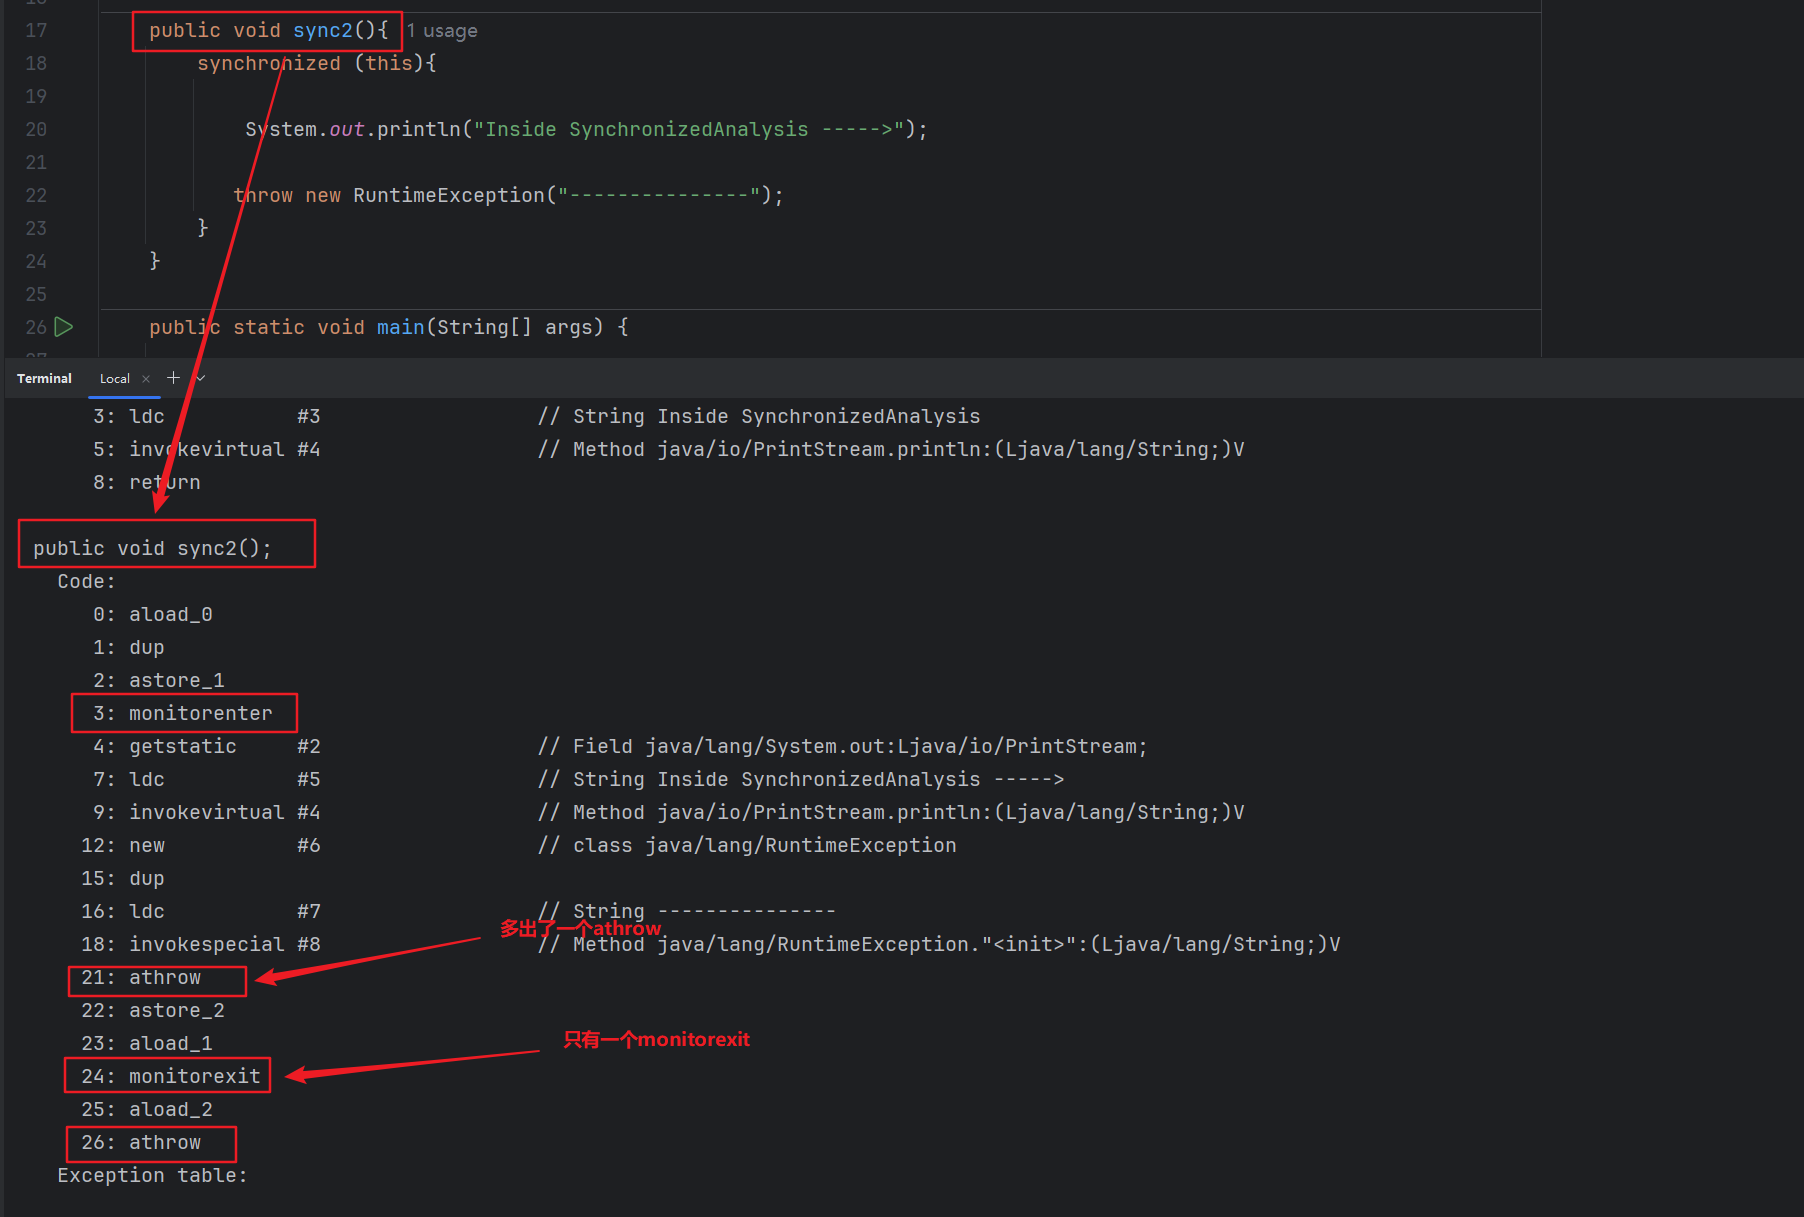Click the 'Exception table:' line in terminal
The width and height of the screenshot is (1804, 1217).
click(x=152, y=1175)
